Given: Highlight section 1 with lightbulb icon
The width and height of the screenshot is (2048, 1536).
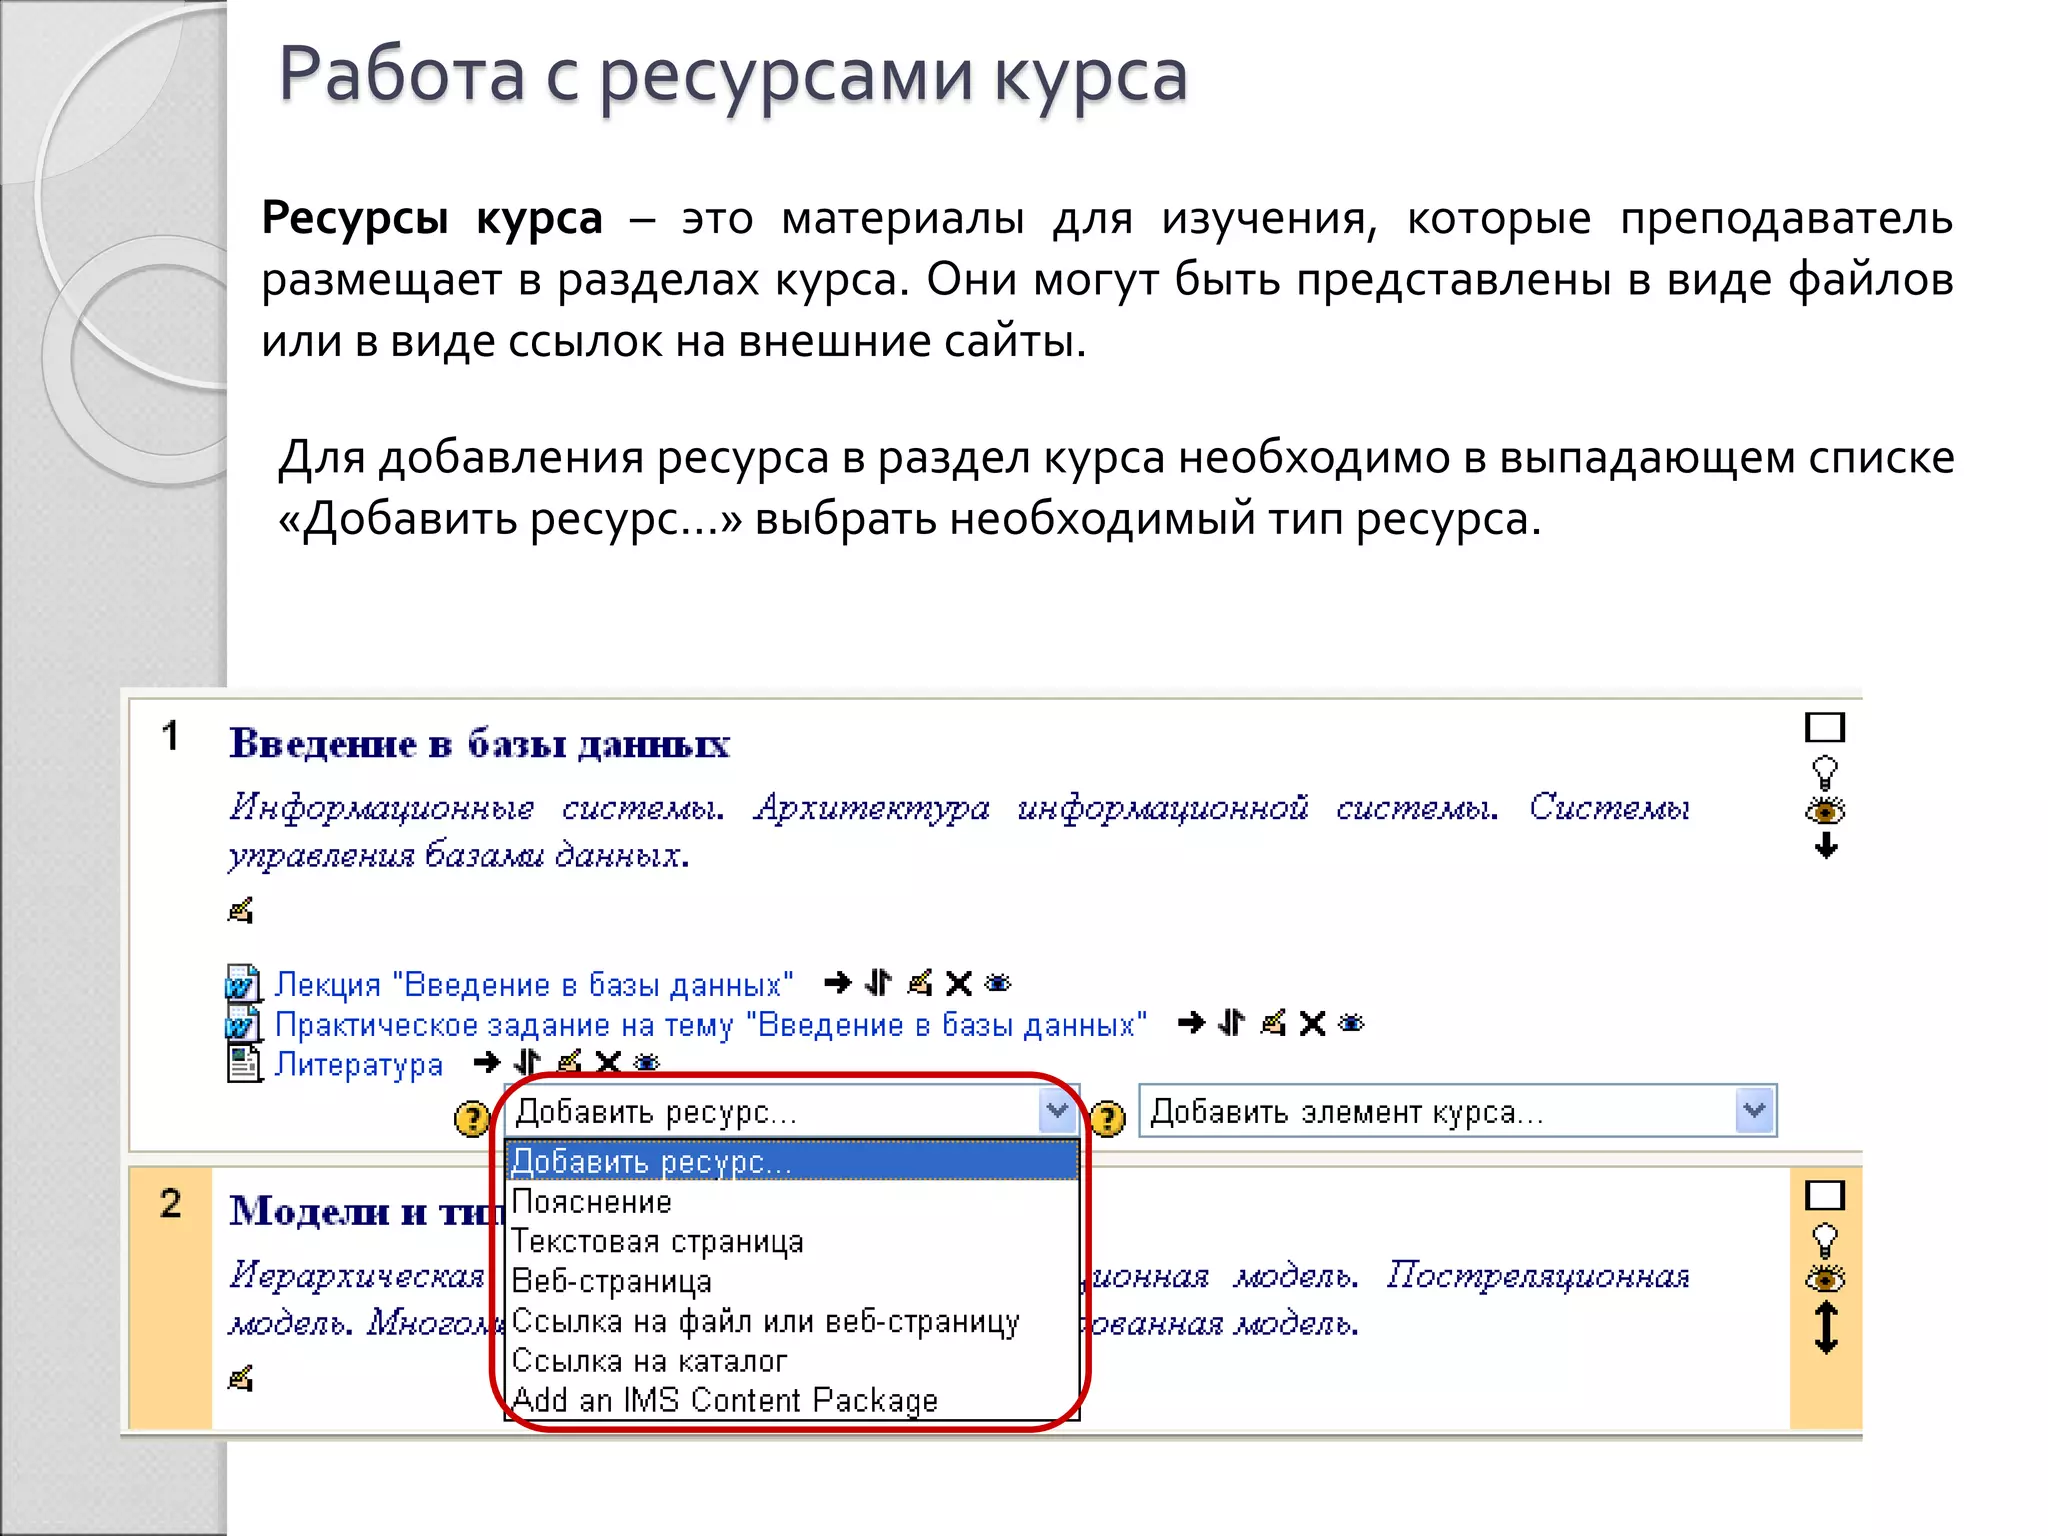Looking at the screenshot, I should pyautogui.click(x=1825, y=772).
